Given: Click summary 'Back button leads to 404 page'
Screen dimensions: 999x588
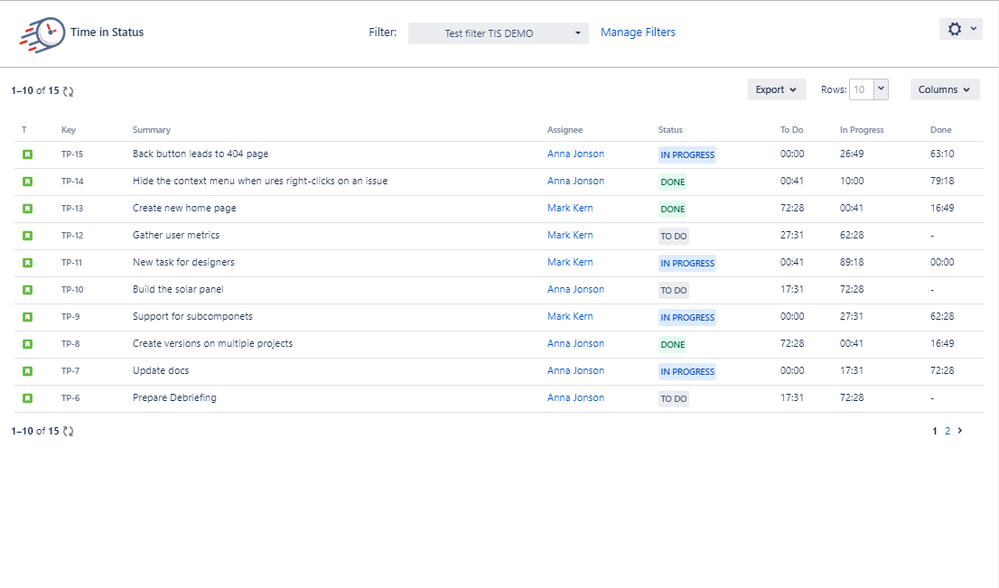Looking at the screenshot, I should pos(200,154).
